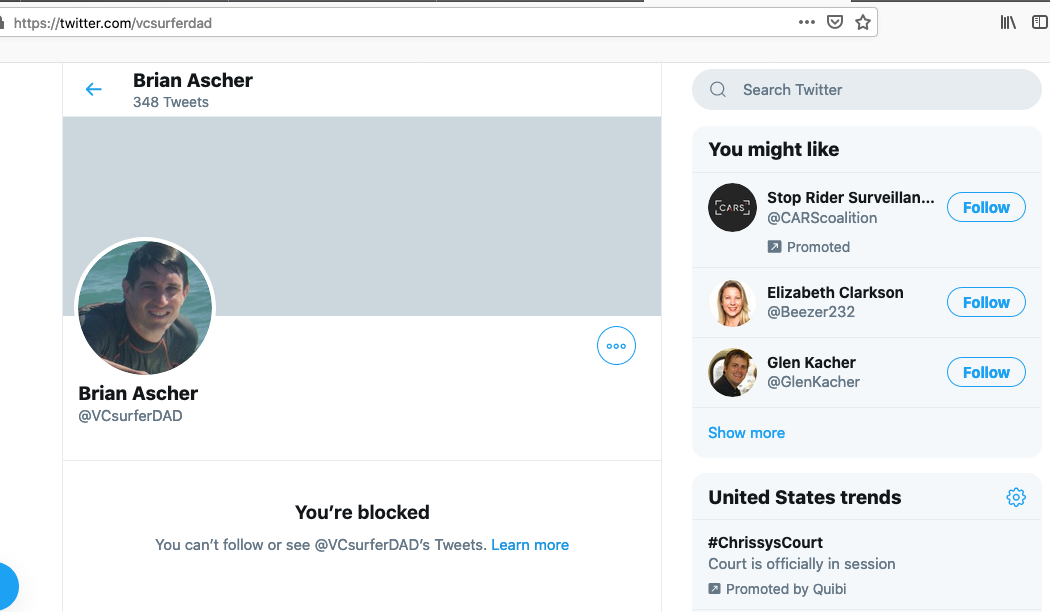The width and height of the screenshot is (1050, 612).
Task: Bookmark page with the star icon
Action: (862, 22)
